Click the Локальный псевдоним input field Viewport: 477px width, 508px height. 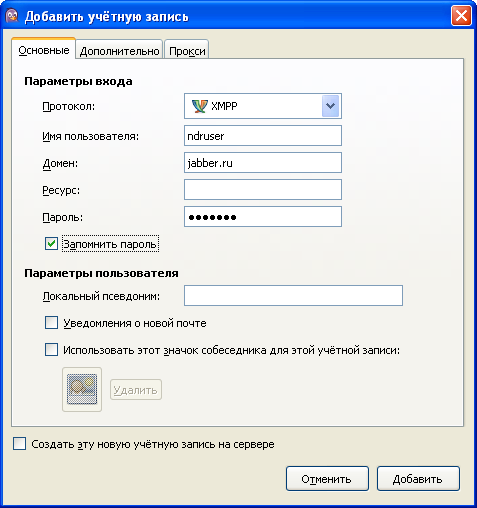tap(293, 295)
